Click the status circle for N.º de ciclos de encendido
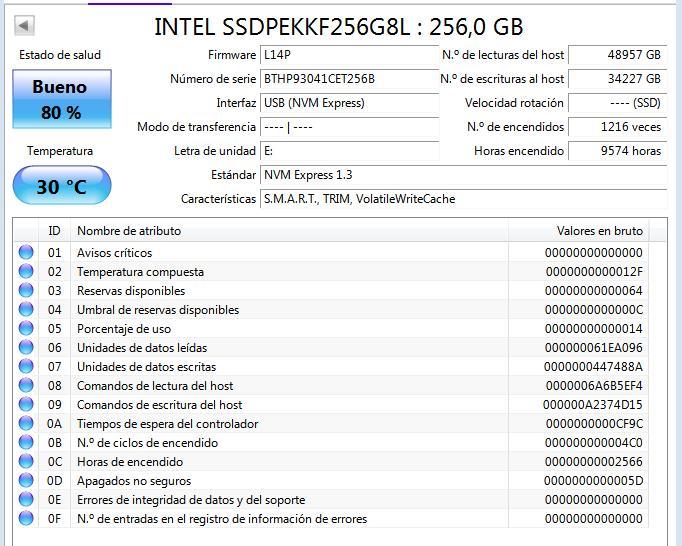This screenshot has height=546, width=682. pos(26,443)
